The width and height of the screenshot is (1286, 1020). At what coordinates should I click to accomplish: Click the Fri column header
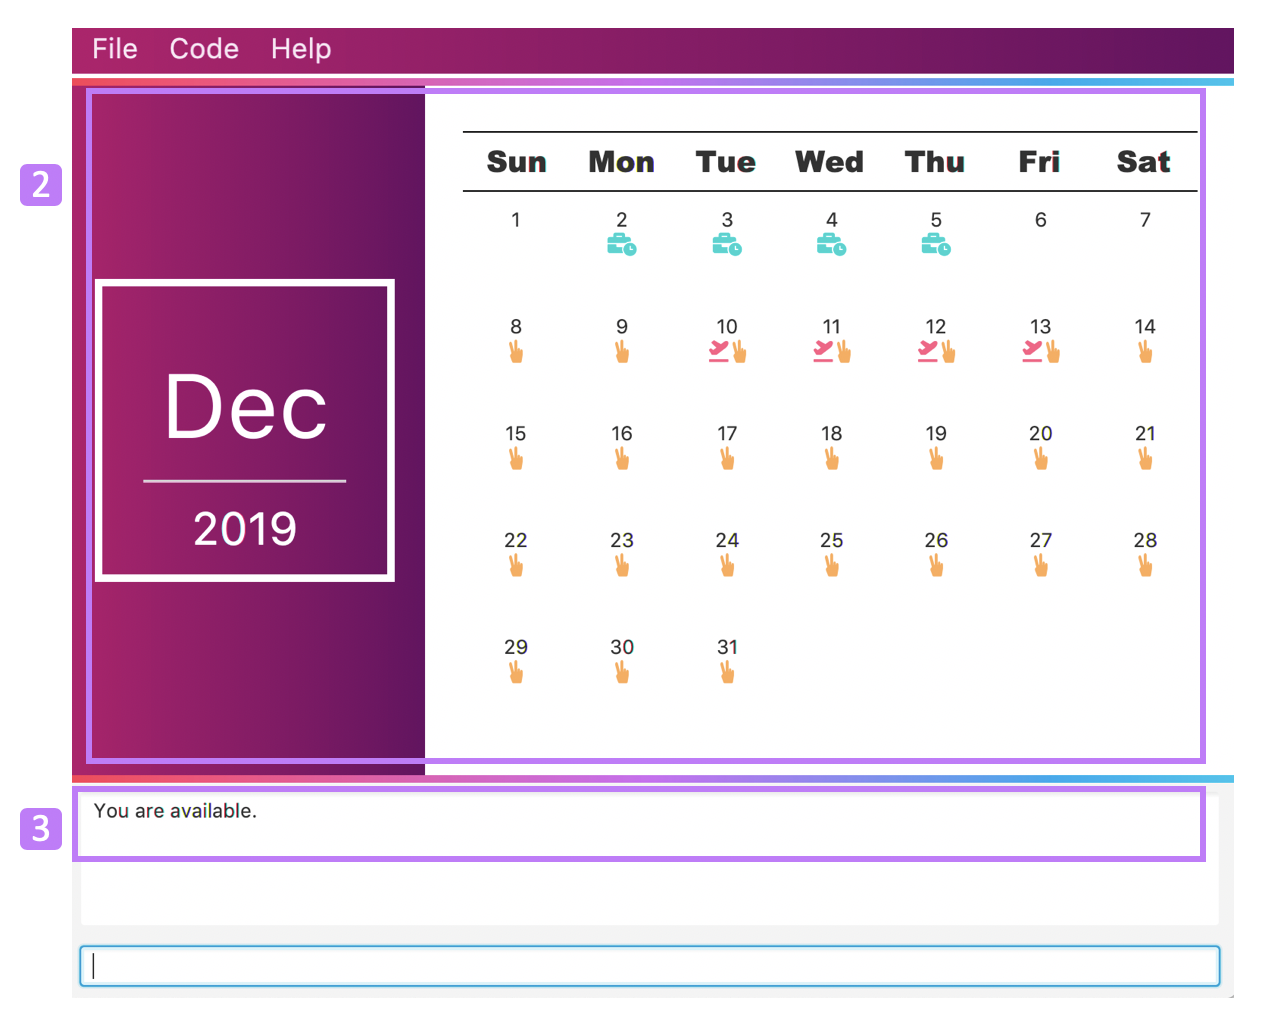point(1039,162)
